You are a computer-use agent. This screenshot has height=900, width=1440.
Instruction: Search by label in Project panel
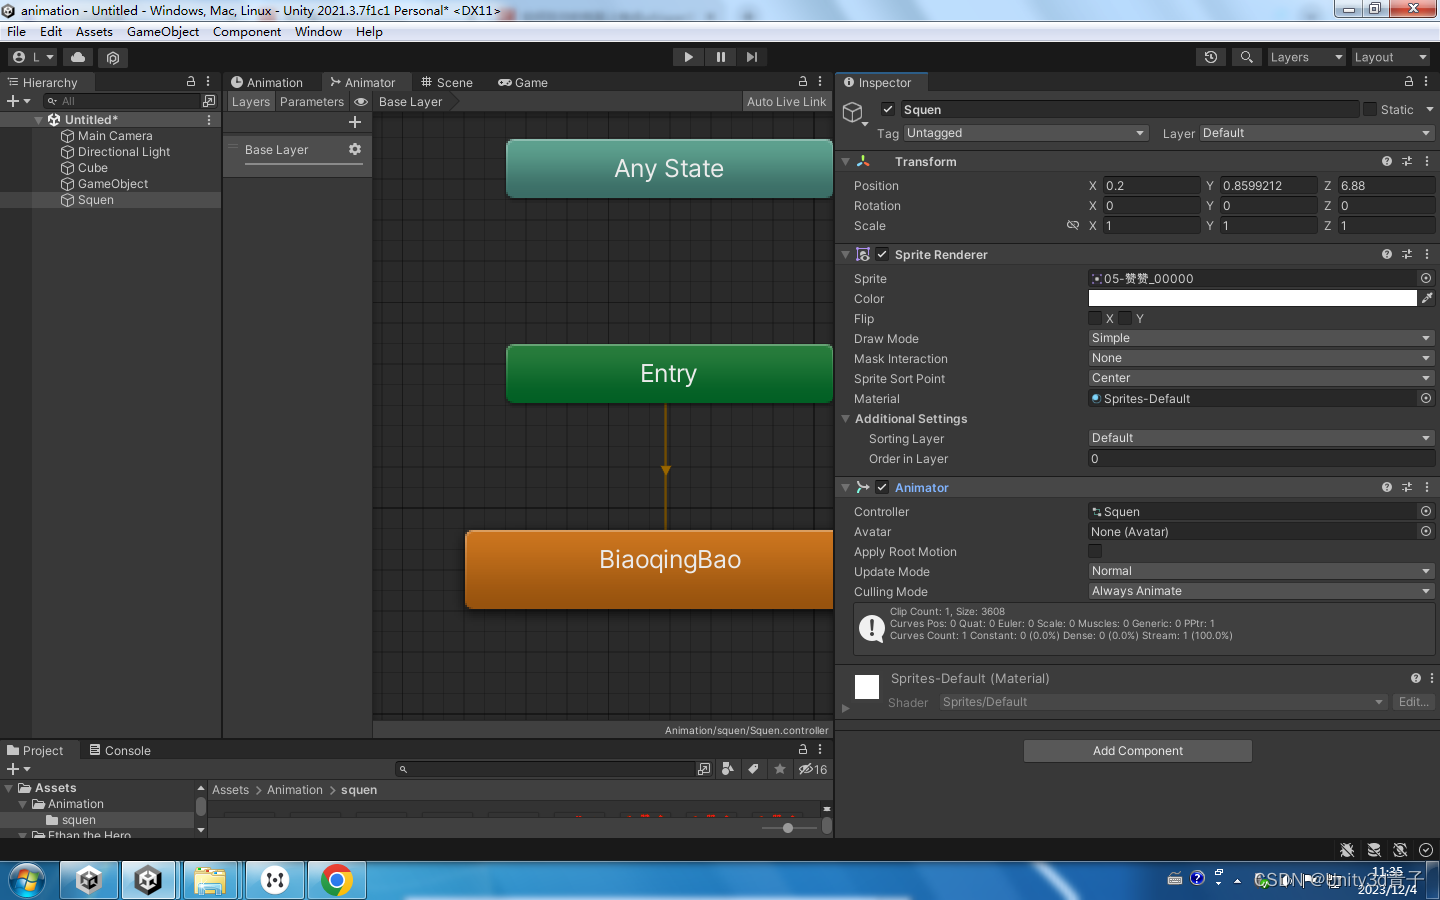click(x=753, y=769)
